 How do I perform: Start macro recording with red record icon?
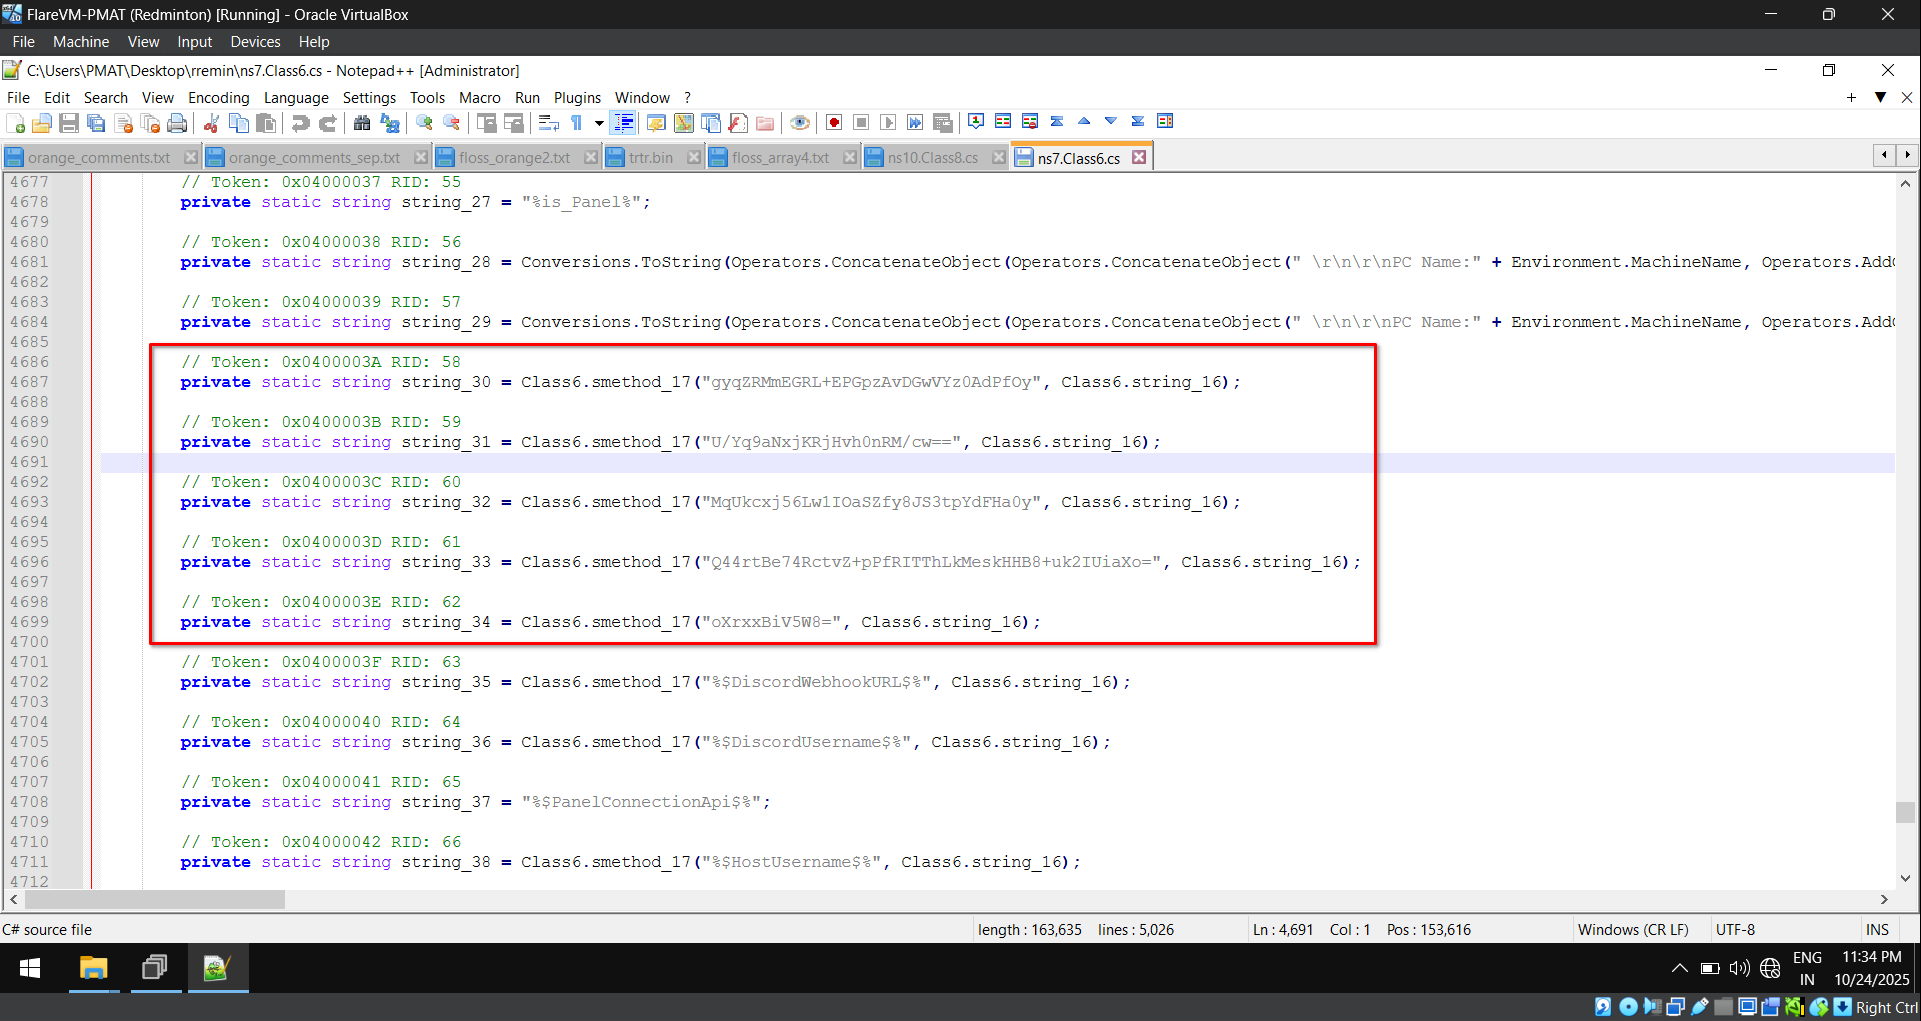pos(834,123)
